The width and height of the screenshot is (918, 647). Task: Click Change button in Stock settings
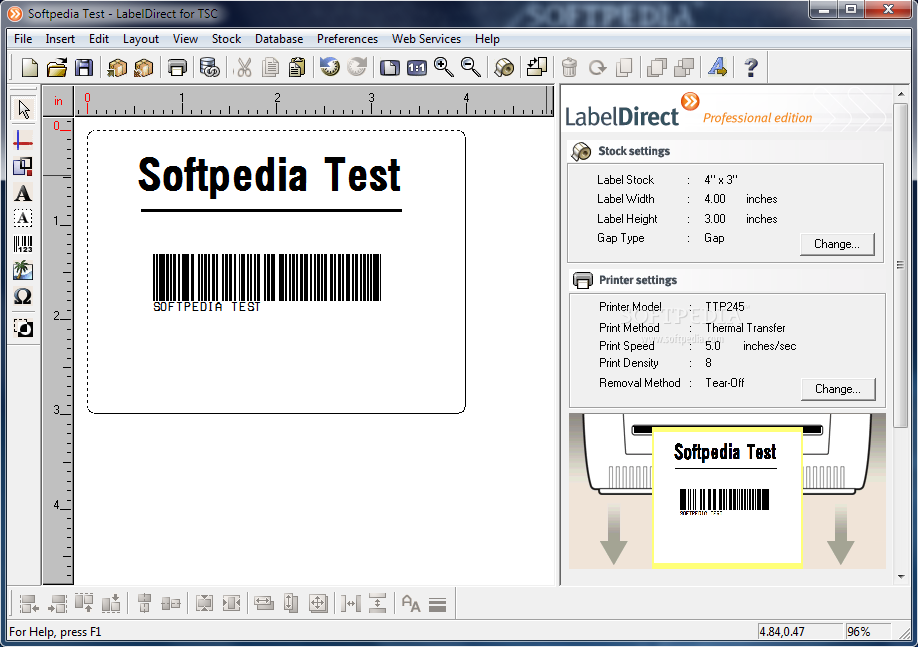(x=837, y=244)
